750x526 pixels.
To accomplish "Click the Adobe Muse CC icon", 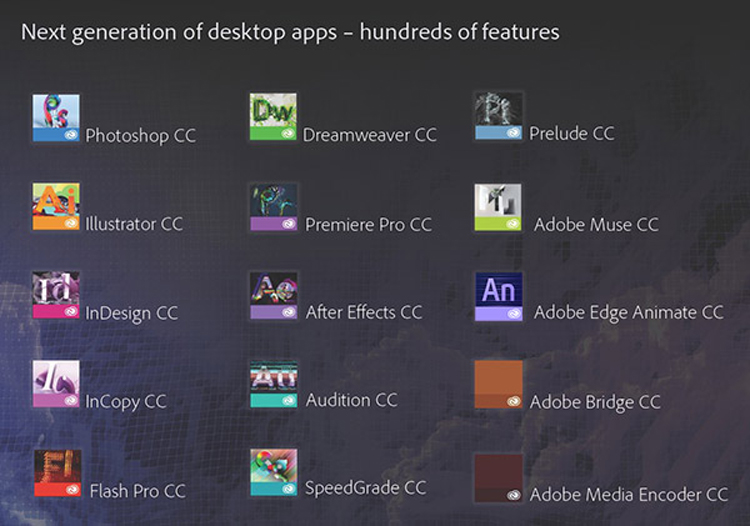I will [498, 208].
